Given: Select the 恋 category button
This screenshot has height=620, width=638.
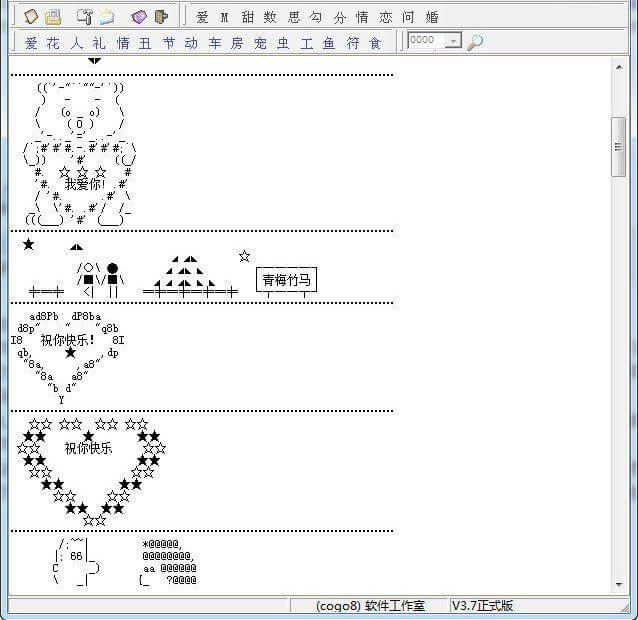Looking at the screenshot, I should pos(386,17).
